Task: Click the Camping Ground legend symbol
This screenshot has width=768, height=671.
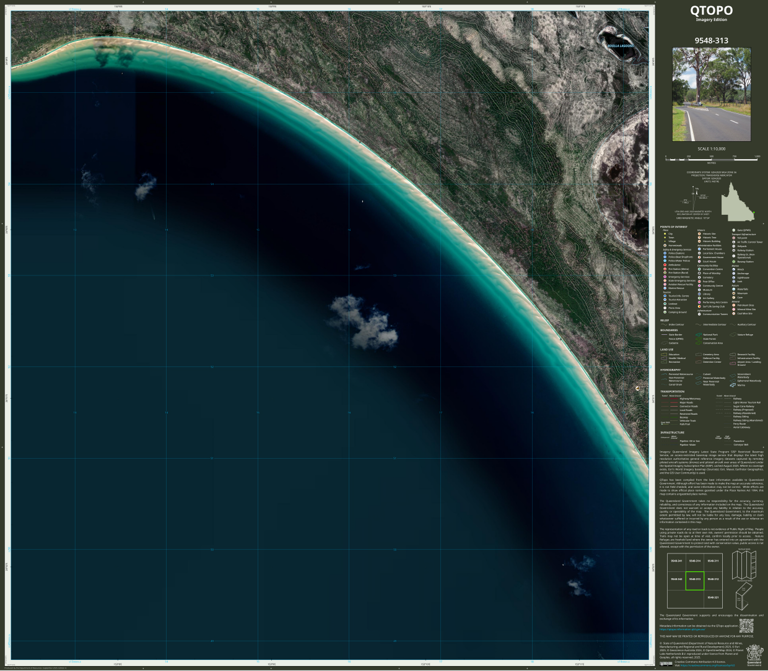Action: coord(665,312)
